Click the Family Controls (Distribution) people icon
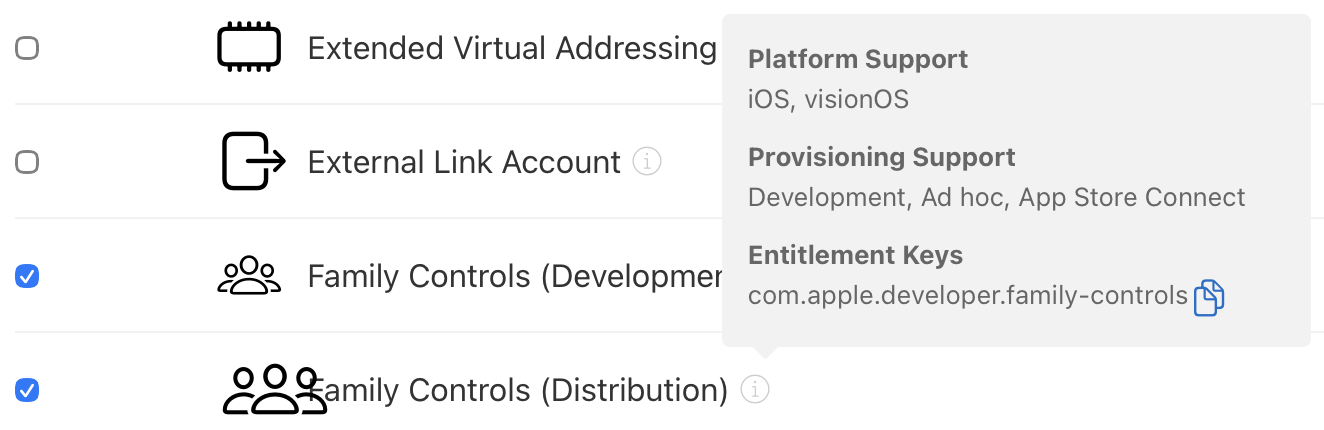 273,390
